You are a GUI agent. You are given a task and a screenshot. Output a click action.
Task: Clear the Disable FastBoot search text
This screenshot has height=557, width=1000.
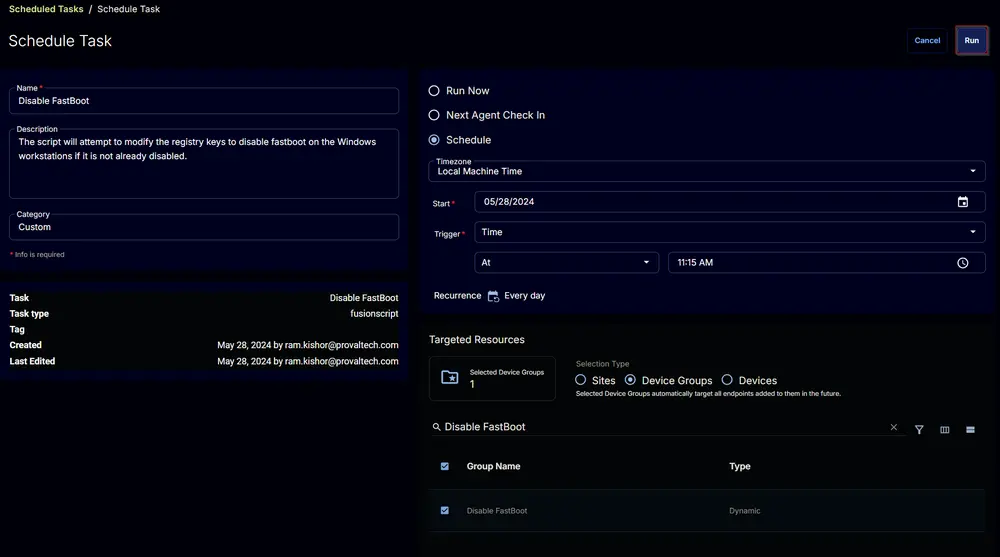pyautogui.click(x=893, y=427)
